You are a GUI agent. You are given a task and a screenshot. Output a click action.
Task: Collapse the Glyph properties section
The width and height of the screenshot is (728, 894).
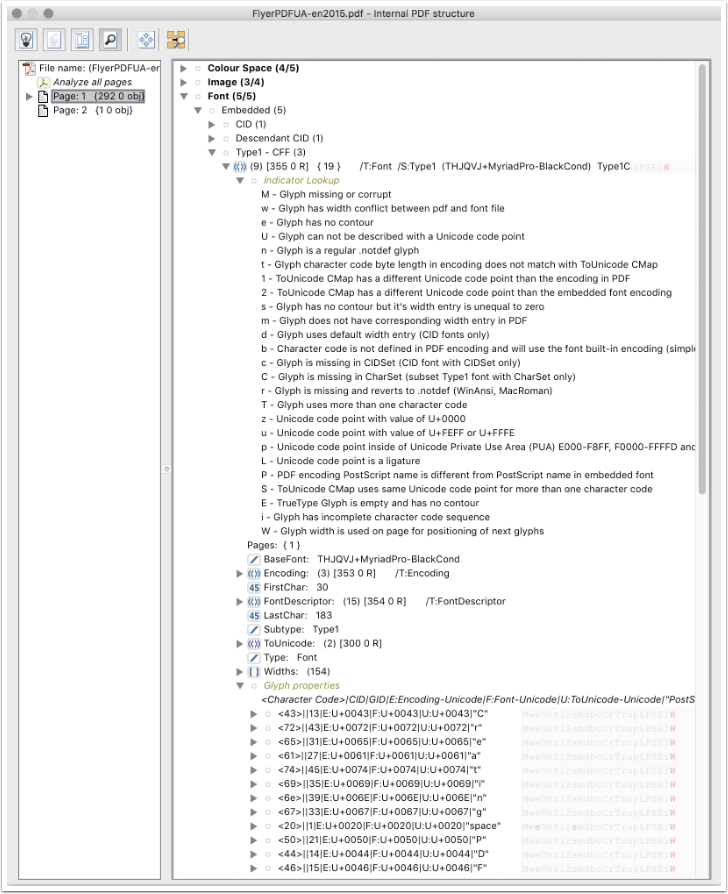click(240, 686)
